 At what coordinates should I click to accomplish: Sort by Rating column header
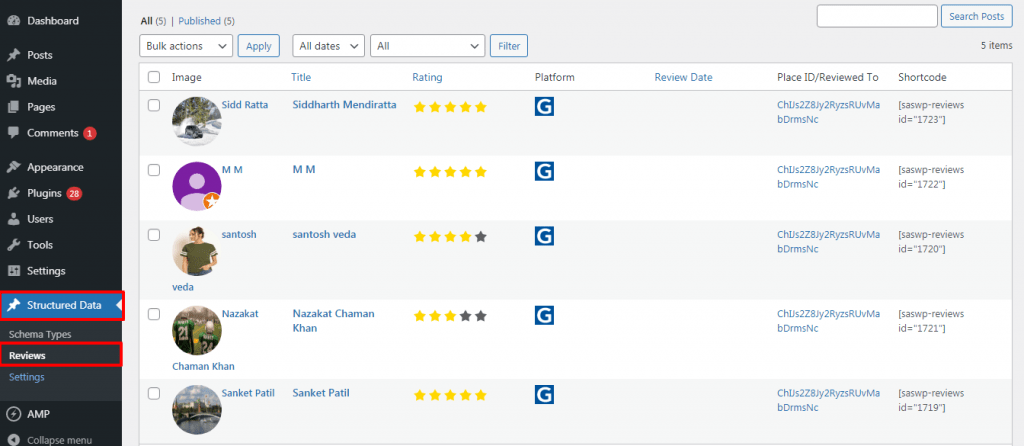click(427, 77)
